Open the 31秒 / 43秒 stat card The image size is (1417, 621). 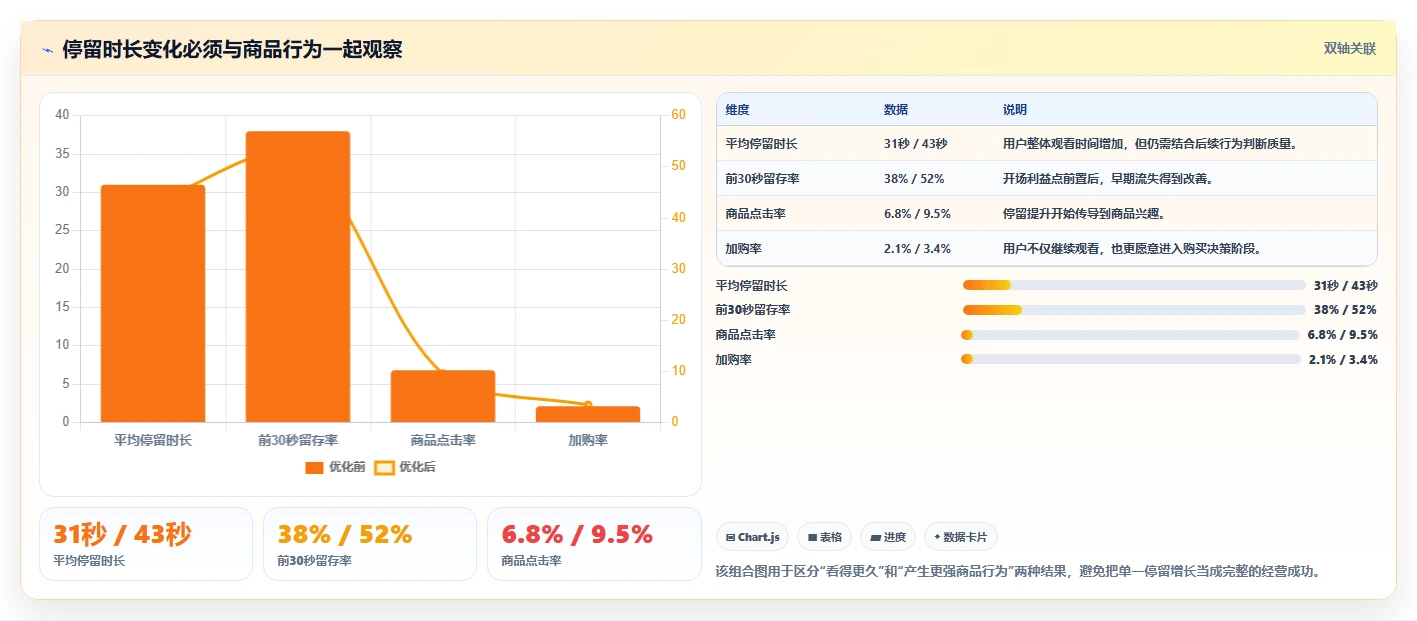tap(146, 544)
